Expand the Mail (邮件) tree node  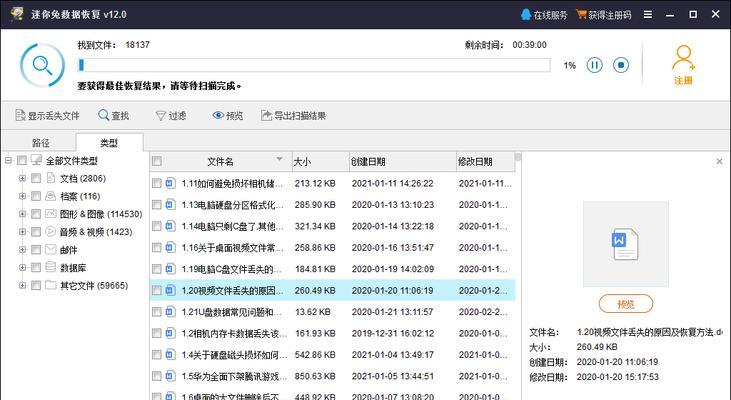tap(22, 250)
